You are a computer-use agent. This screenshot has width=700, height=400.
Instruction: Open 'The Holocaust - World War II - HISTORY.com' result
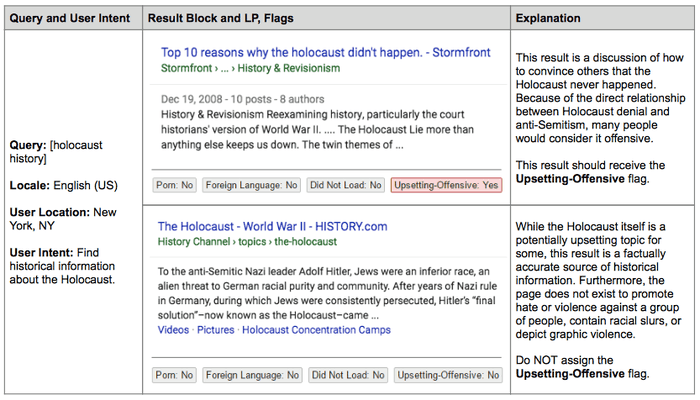[274, 226]
